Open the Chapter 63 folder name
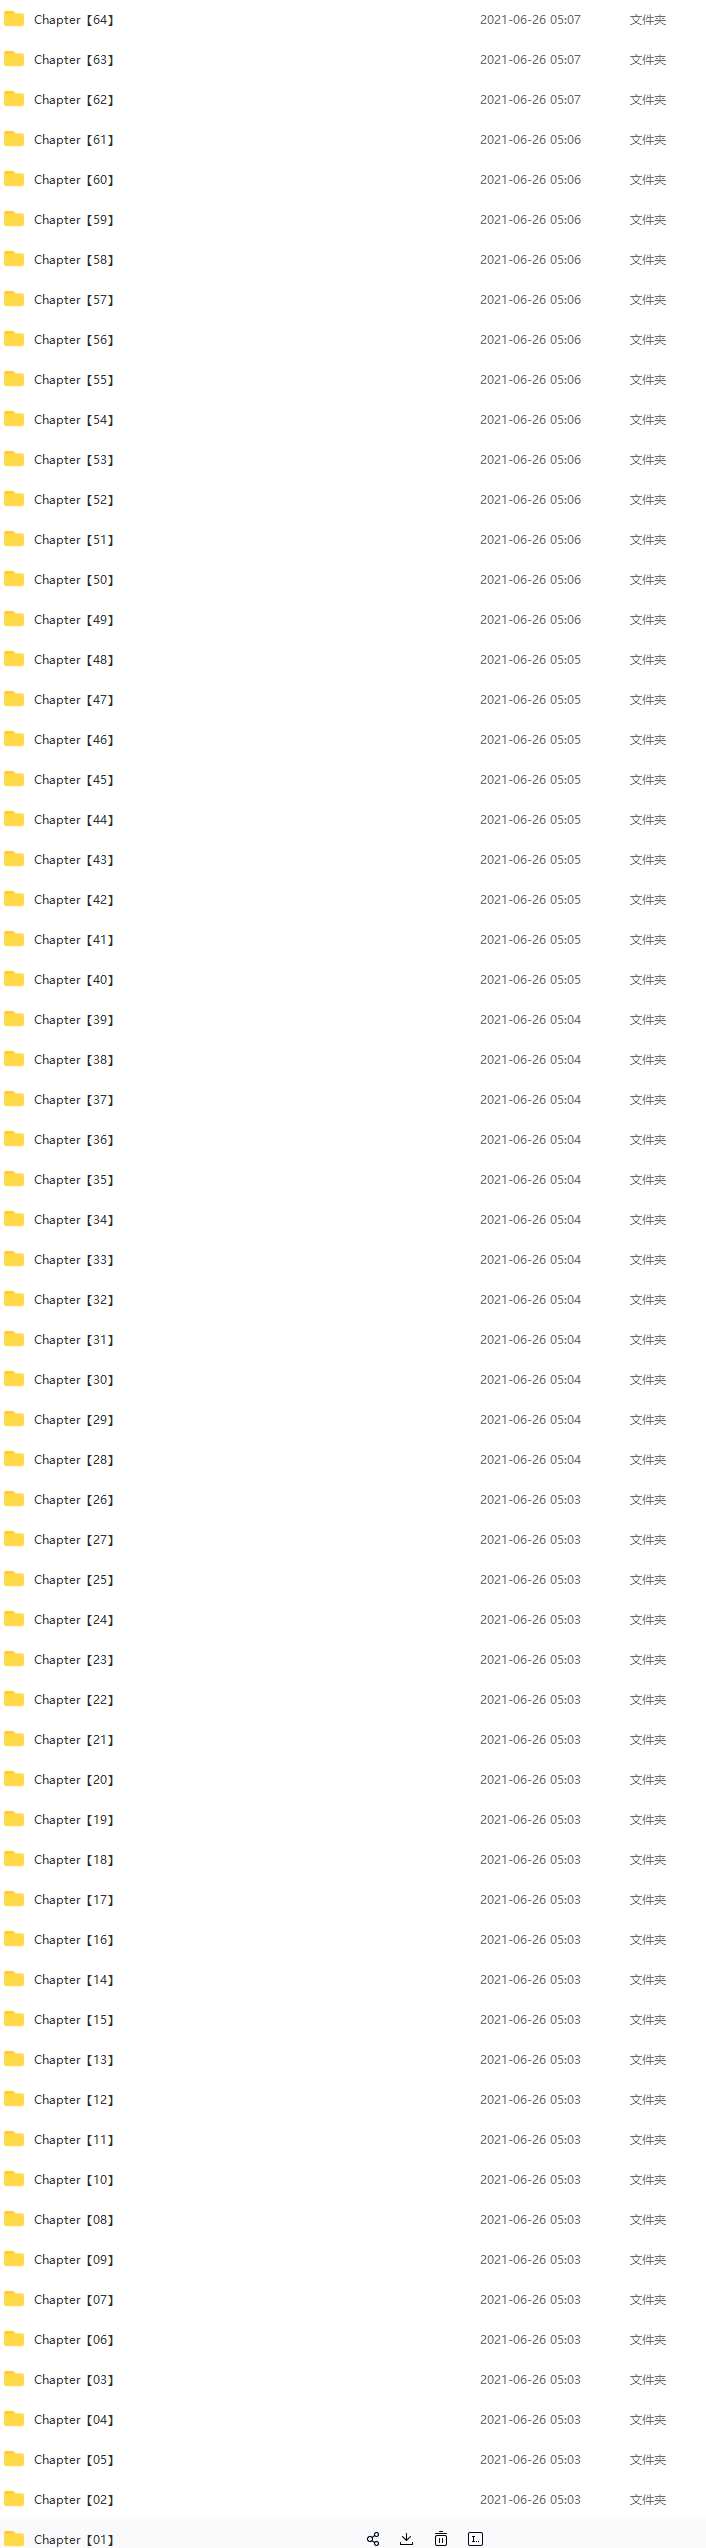Viewport: 706px width, 2548px height. pos(73,60)
